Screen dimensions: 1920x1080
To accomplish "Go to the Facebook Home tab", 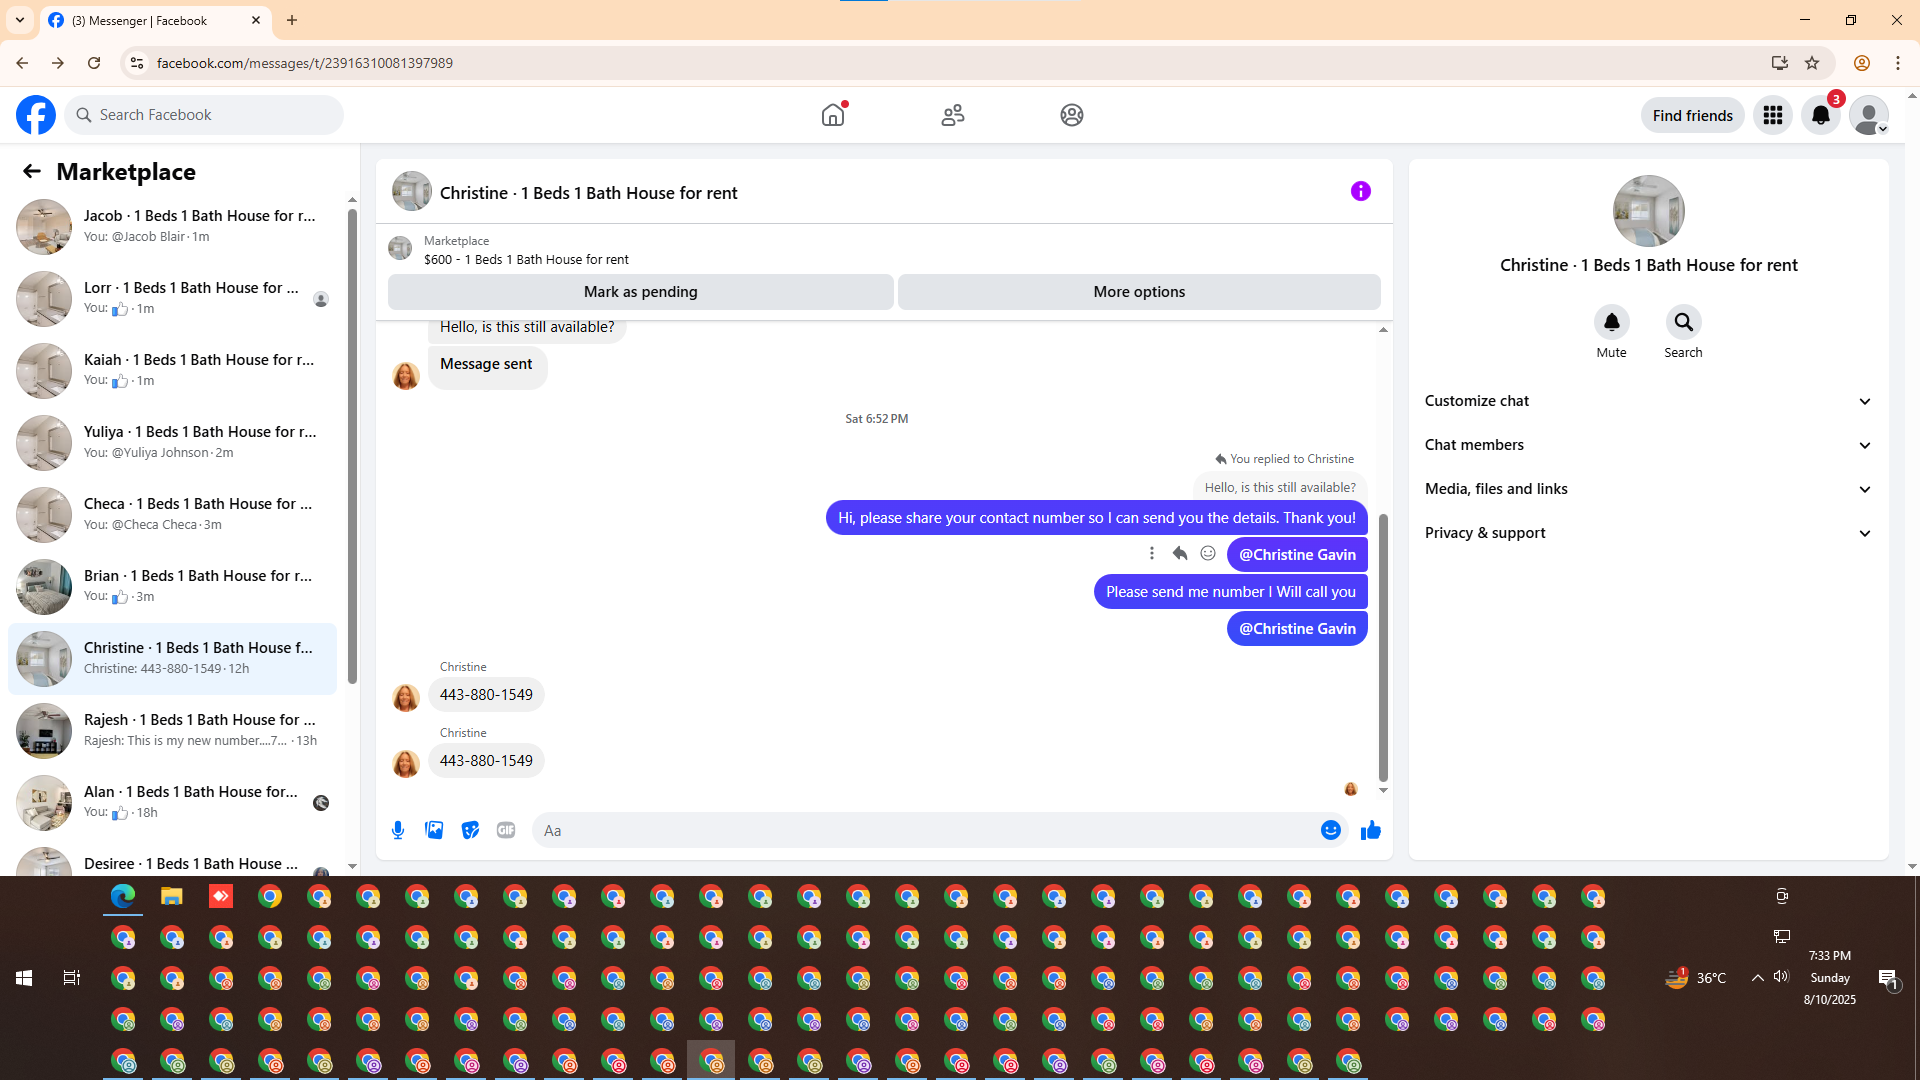I will 832,115.
